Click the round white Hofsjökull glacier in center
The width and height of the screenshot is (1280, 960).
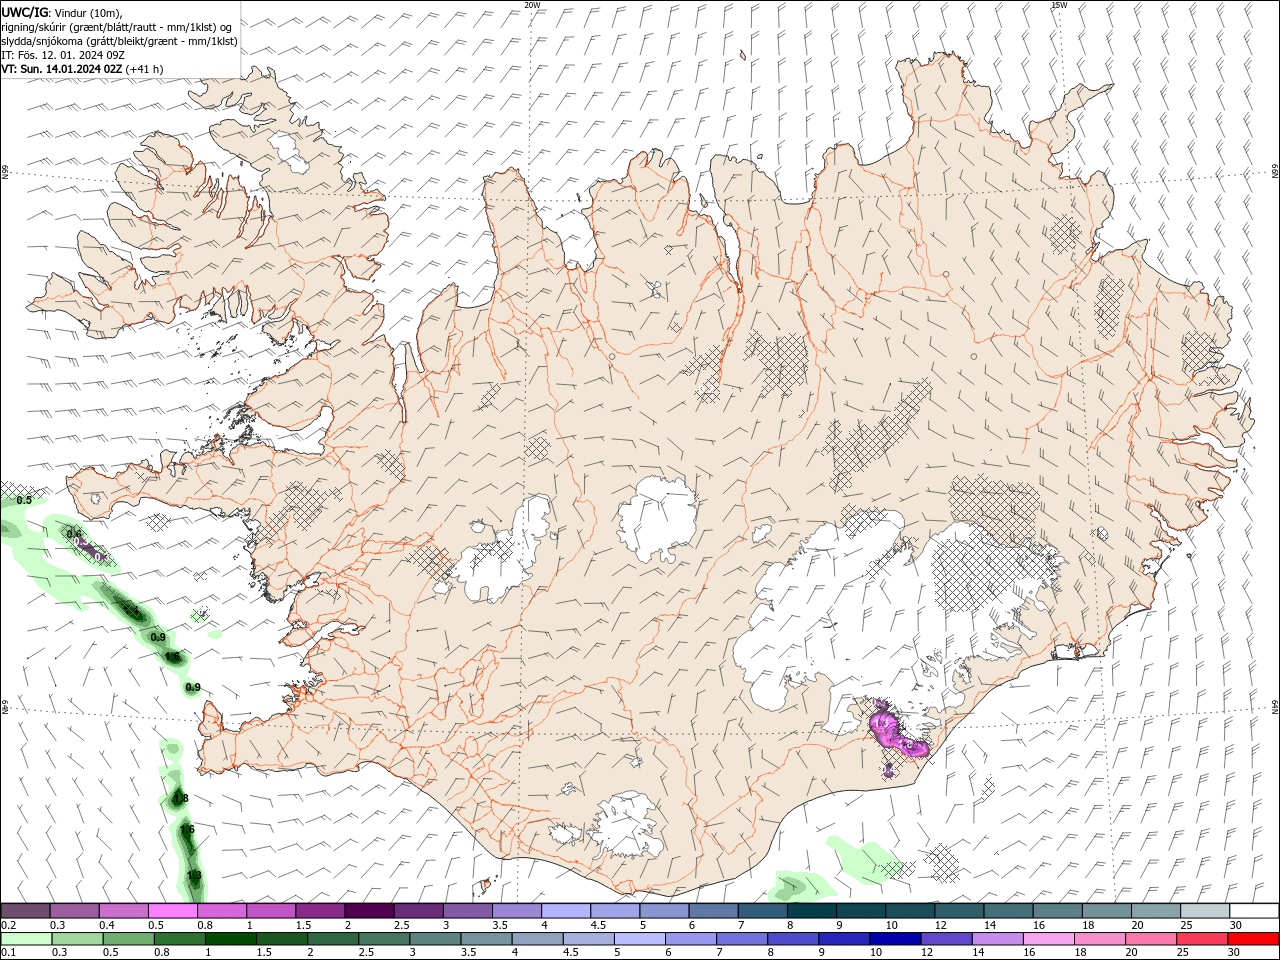click(657, 520)
